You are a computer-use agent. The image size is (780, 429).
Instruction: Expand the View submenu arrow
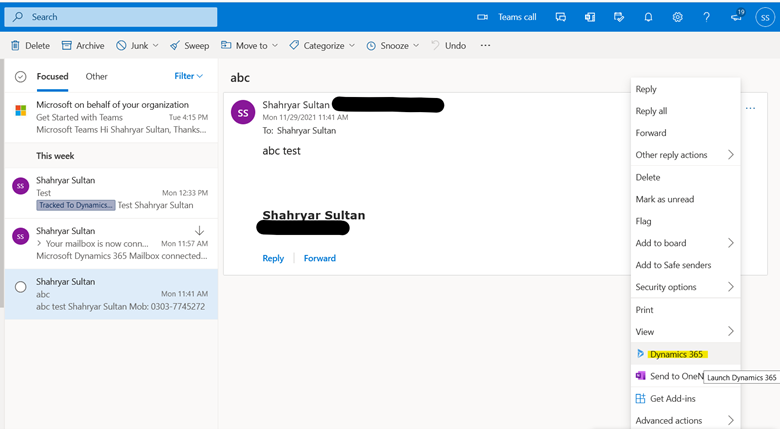click(x=731, y=331)
